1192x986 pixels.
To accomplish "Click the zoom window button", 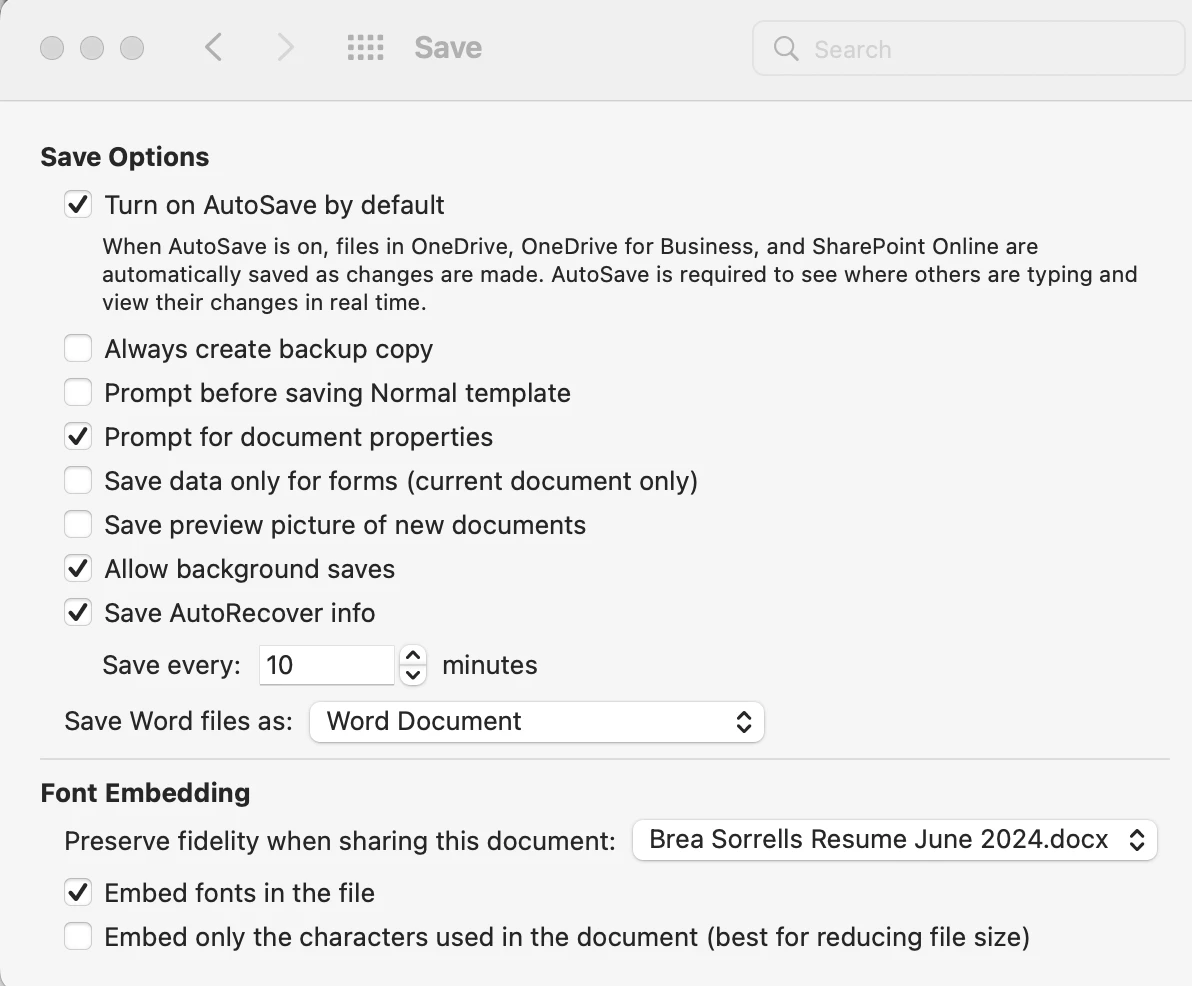I will coord(132,48).
